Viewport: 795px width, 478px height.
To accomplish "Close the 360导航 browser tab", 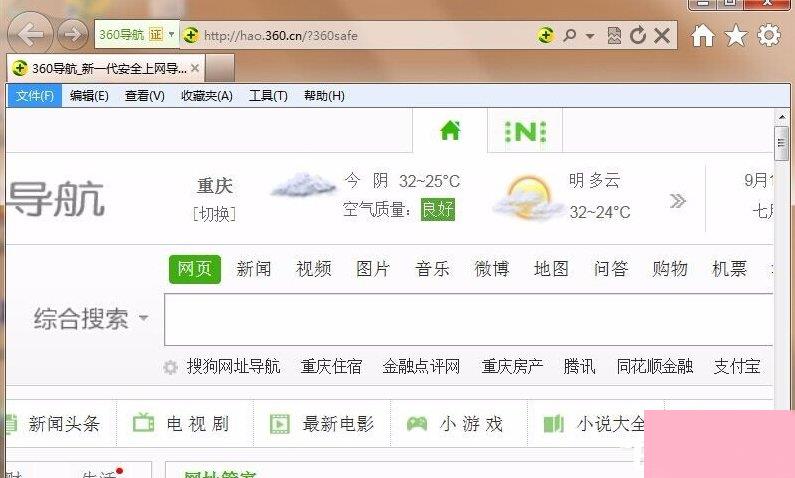I will (x=195, y=67).
